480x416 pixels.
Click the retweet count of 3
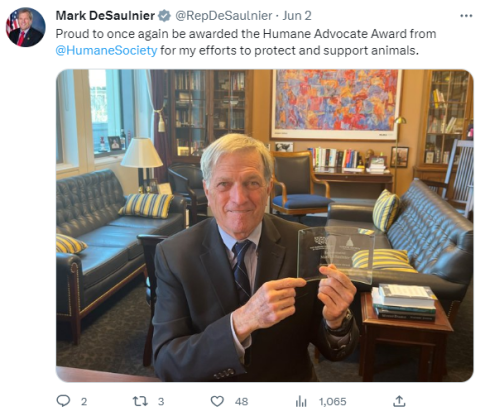[x=161, y=401]
